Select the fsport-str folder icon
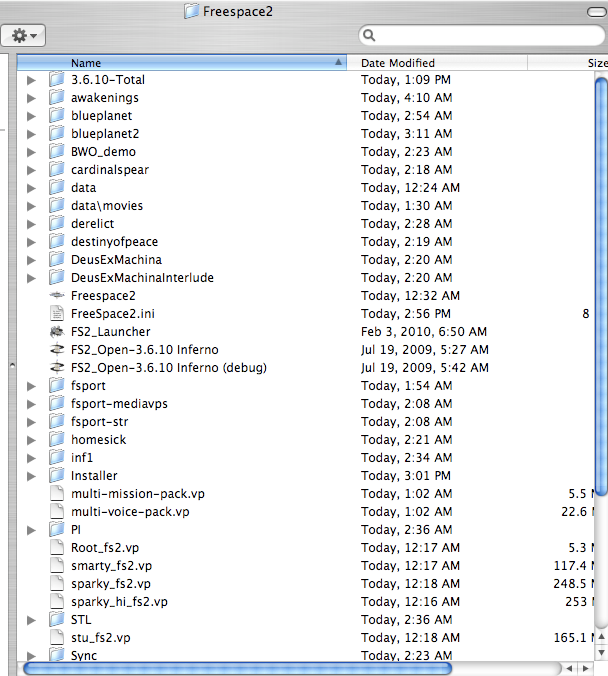This screenshot has height=676, width=608. point(56,421)
